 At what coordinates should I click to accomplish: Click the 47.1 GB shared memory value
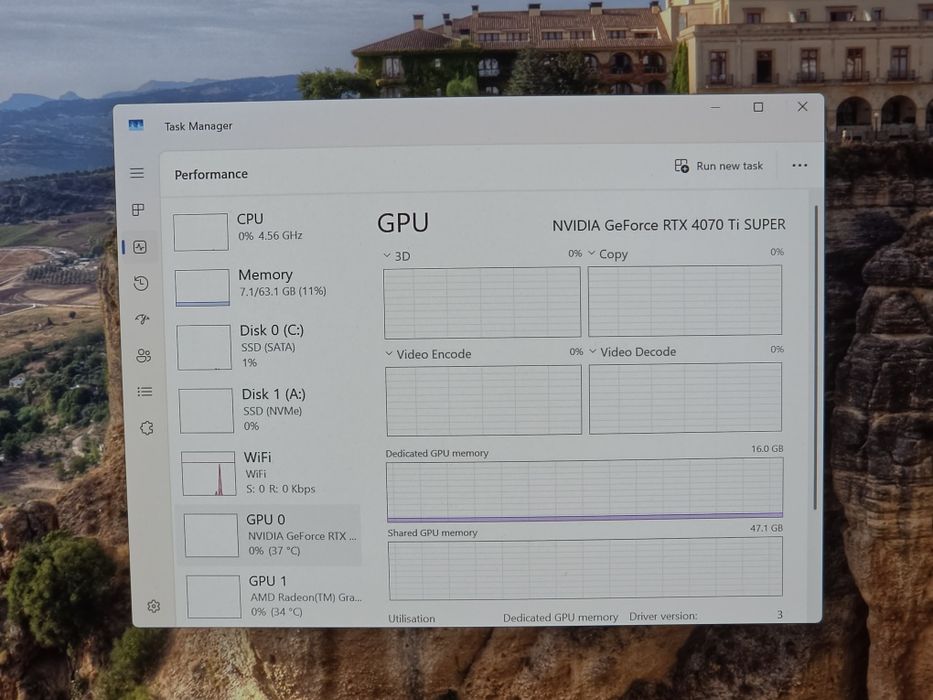pos(766,528)
